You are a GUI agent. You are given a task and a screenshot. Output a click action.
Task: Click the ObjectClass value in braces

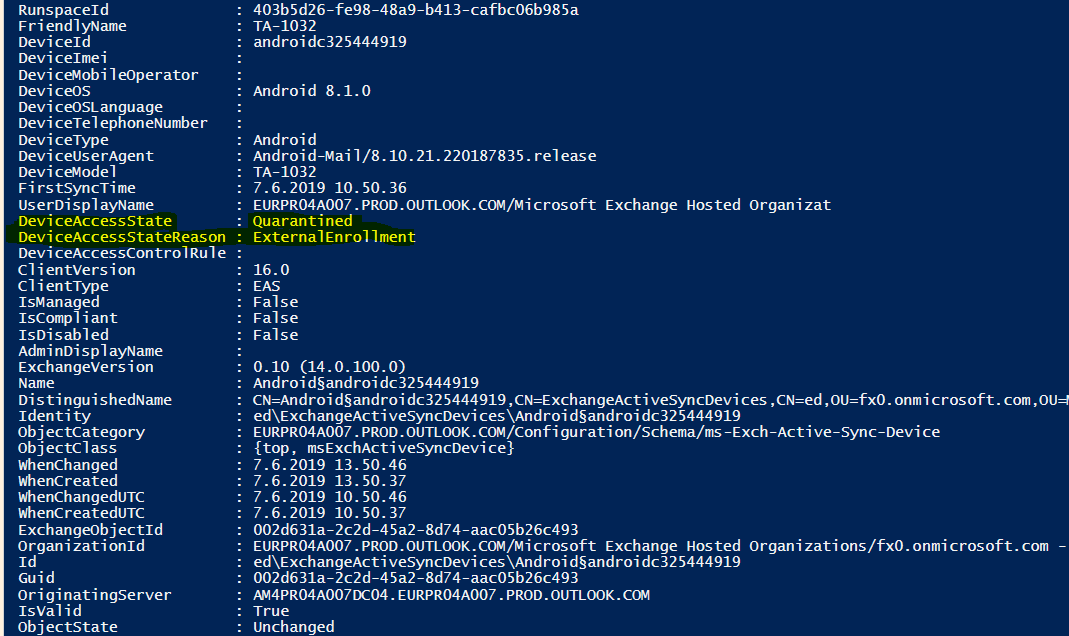pos(383,448)
